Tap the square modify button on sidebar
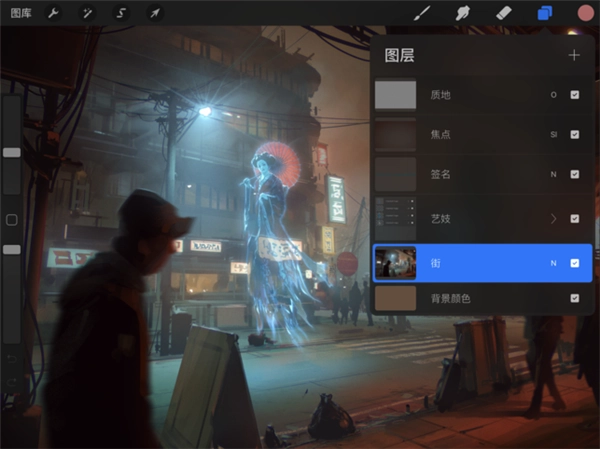The height and width of the screenshot is (449, 600). pos(12,219)
